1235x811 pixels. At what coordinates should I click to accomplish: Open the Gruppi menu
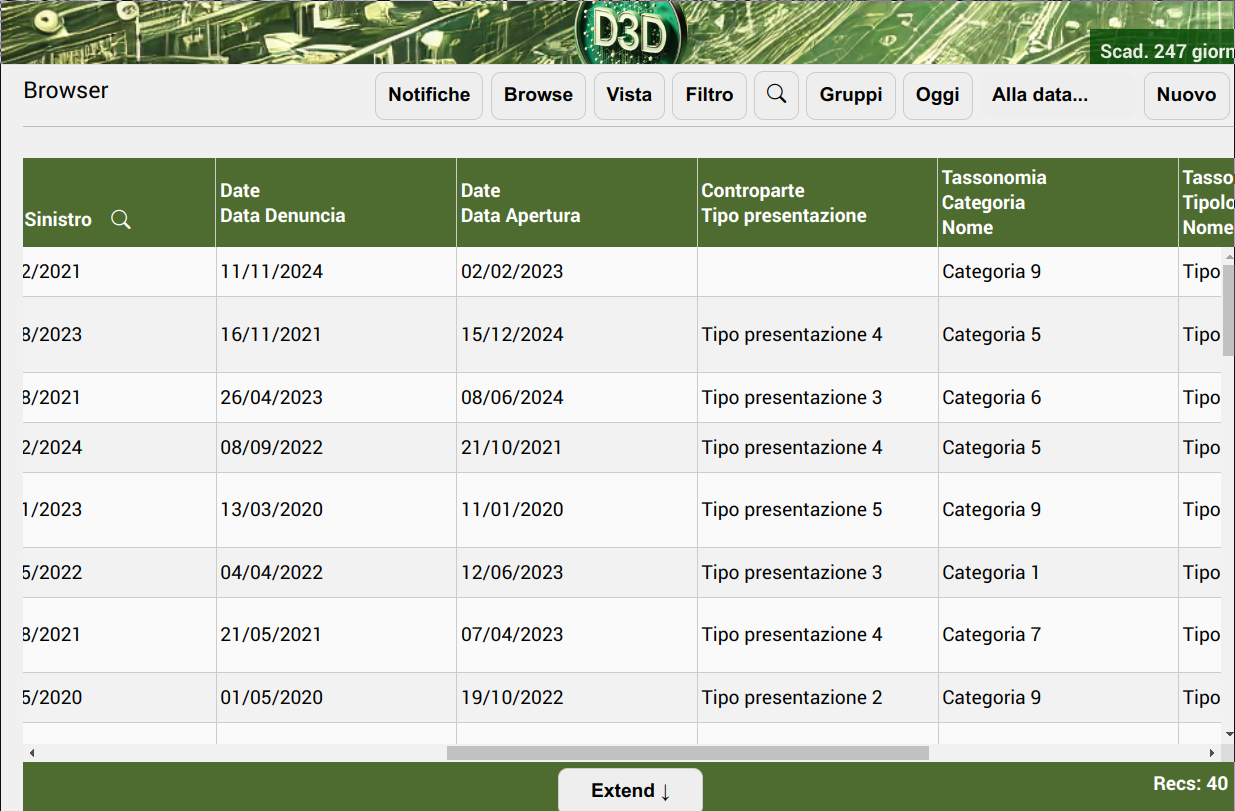pos(851,95)
